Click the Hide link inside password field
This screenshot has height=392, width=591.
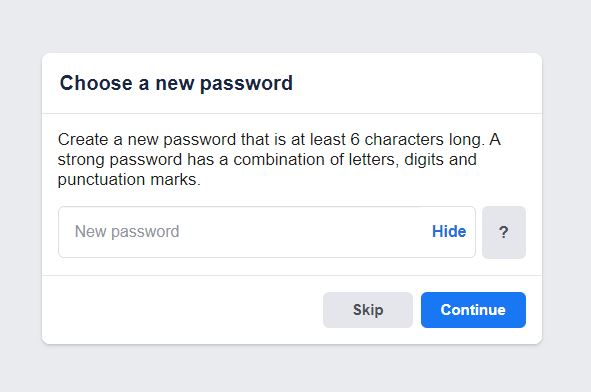[x=449, y=231]
